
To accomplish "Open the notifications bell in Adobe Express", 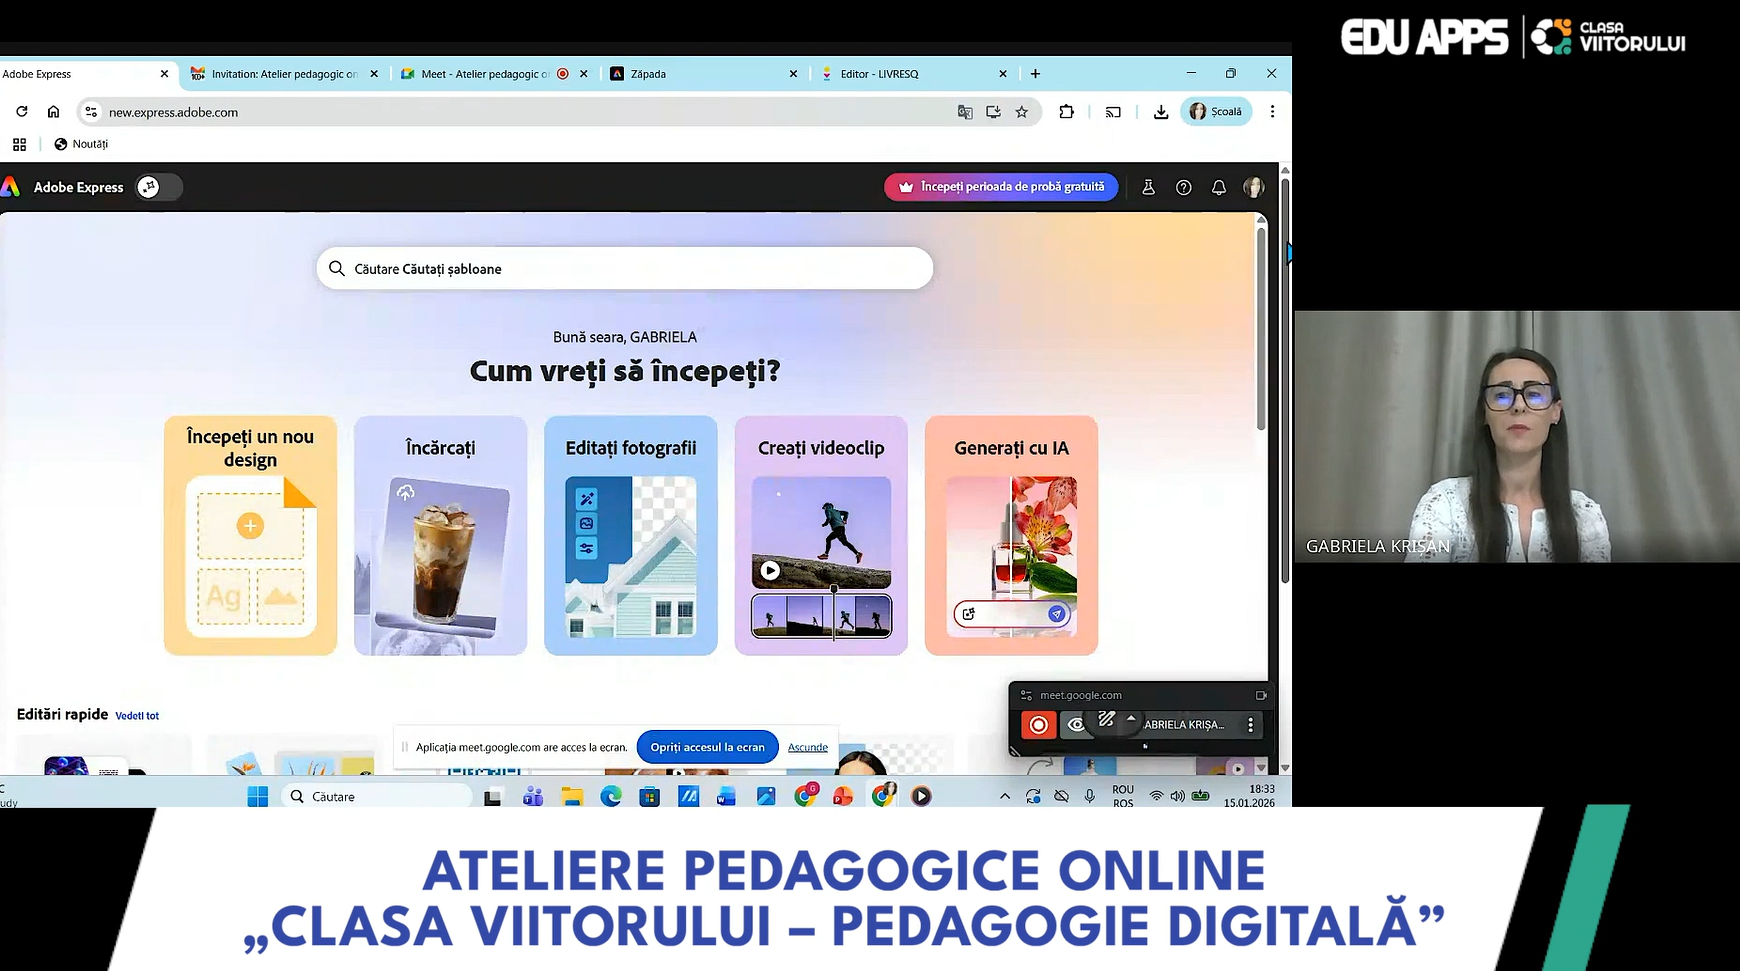I will (x=1219, y=187).
